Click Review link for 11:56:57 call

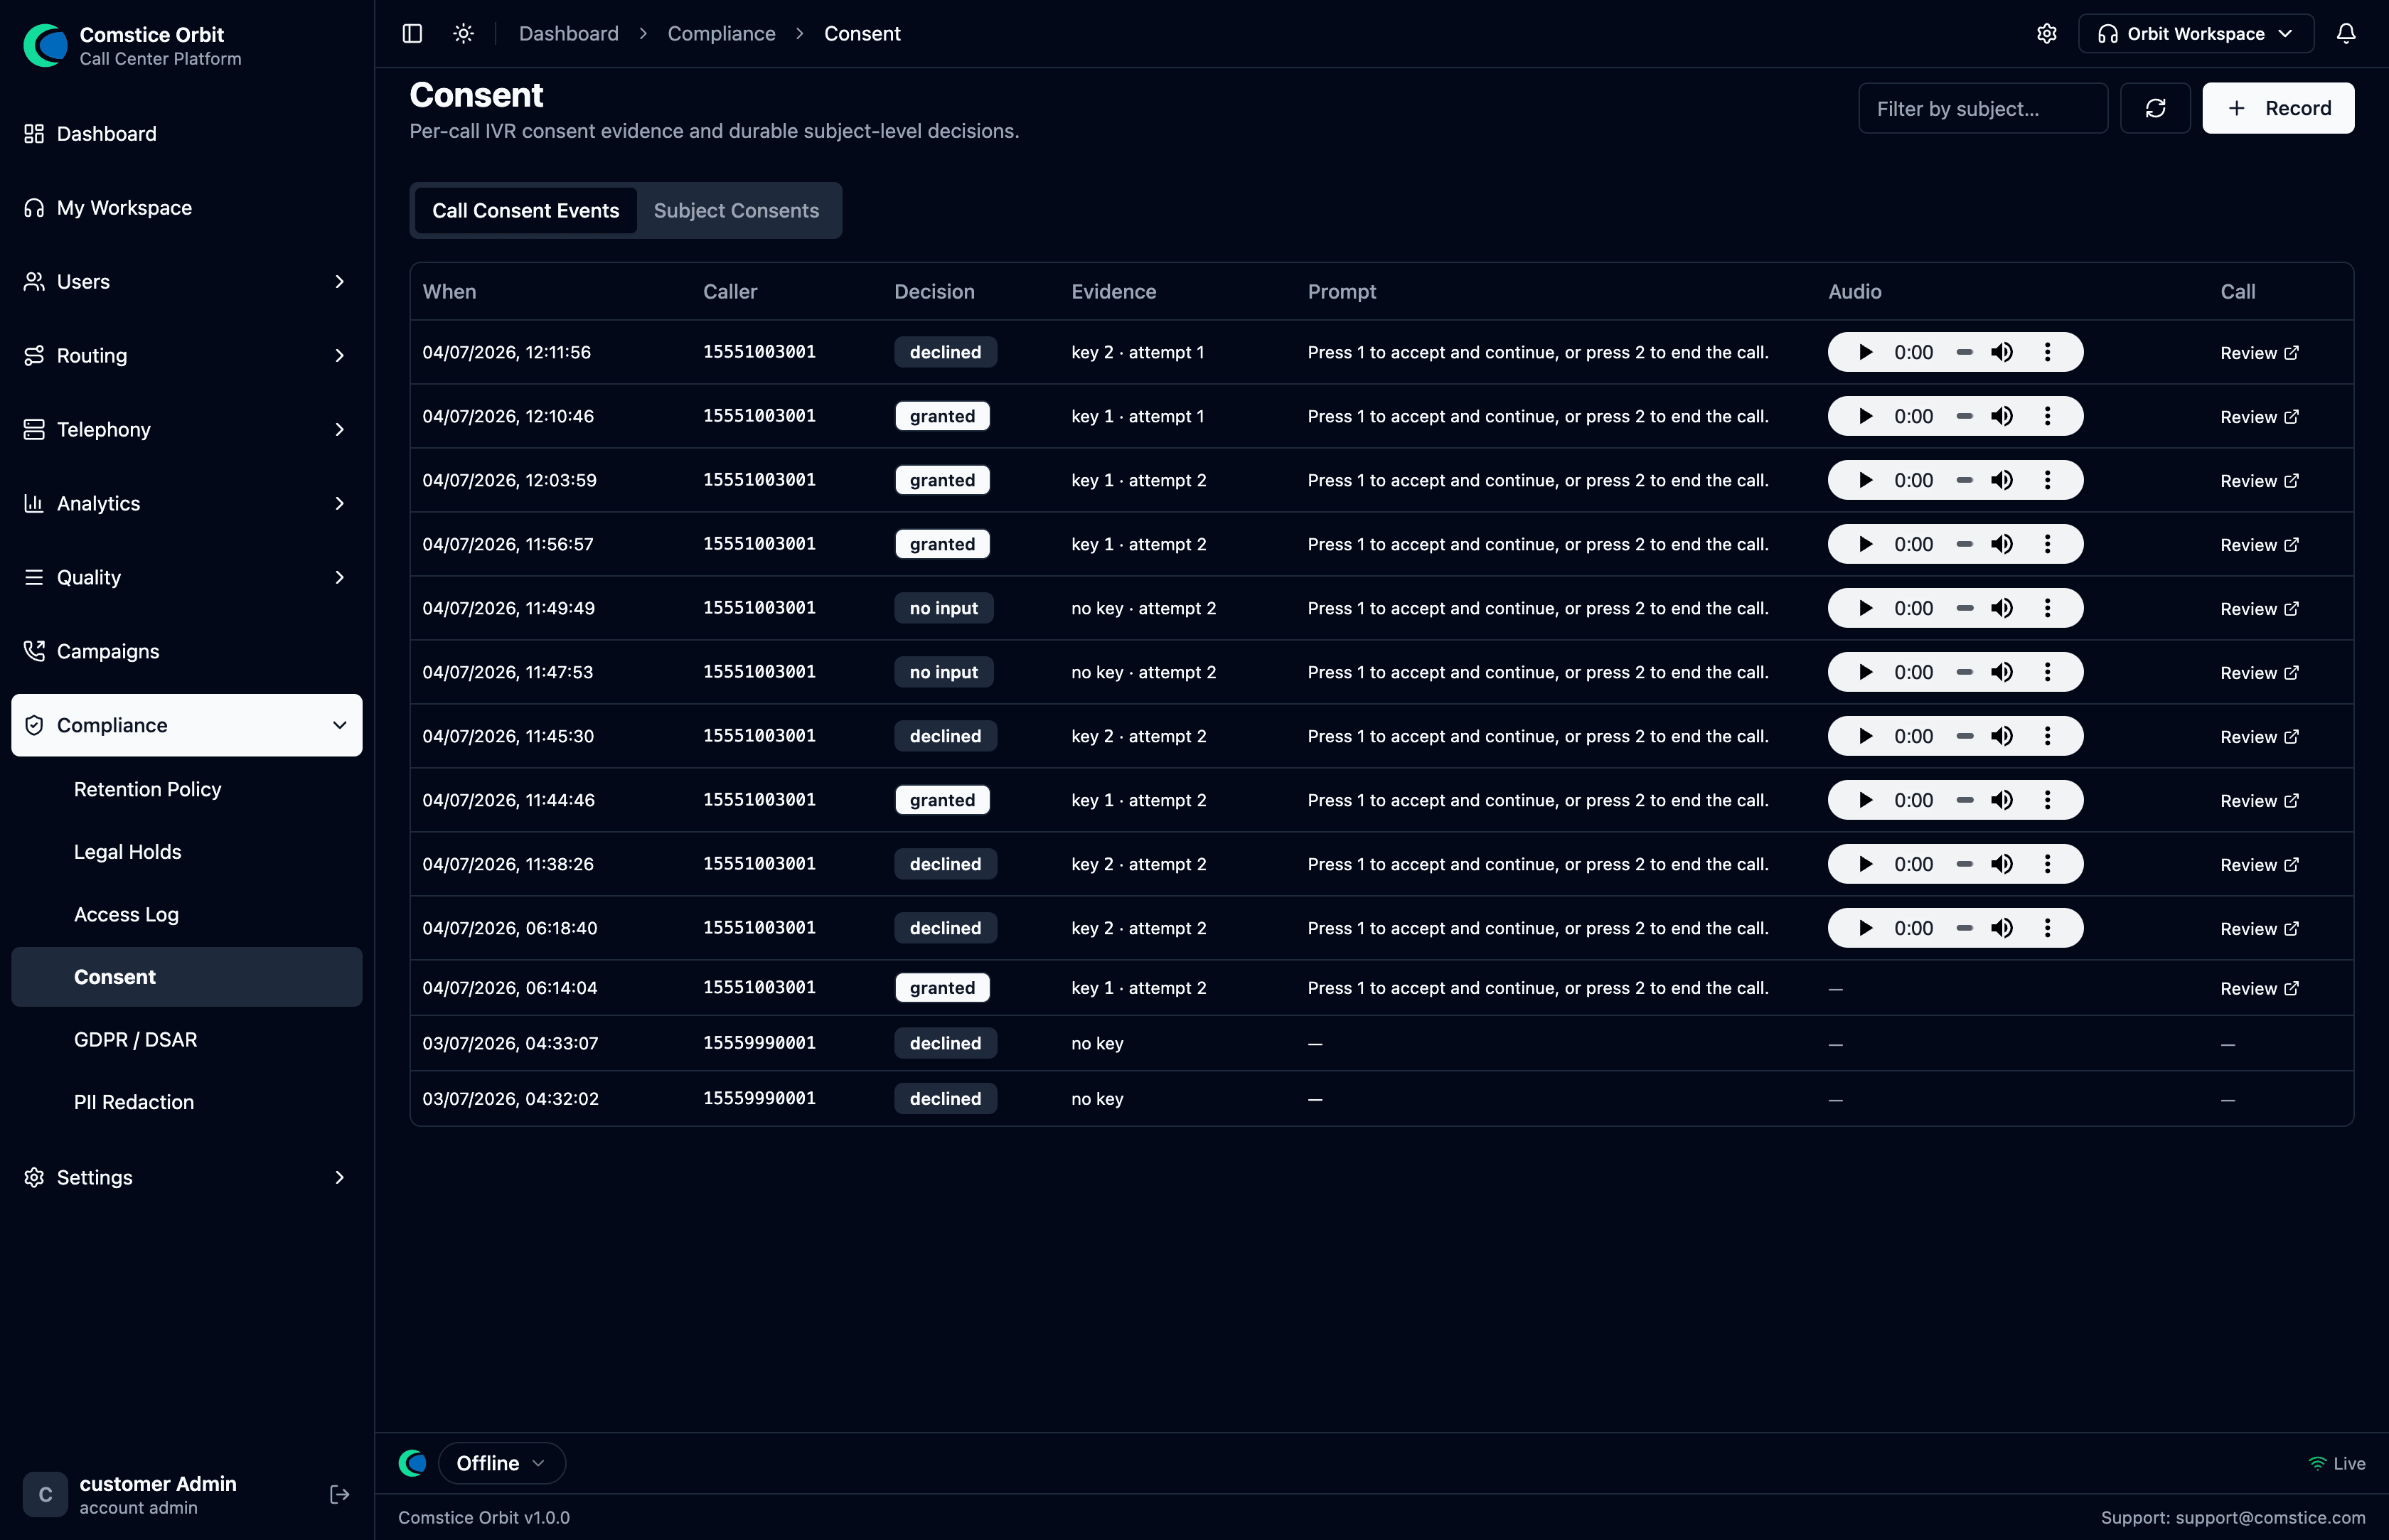2259,545
